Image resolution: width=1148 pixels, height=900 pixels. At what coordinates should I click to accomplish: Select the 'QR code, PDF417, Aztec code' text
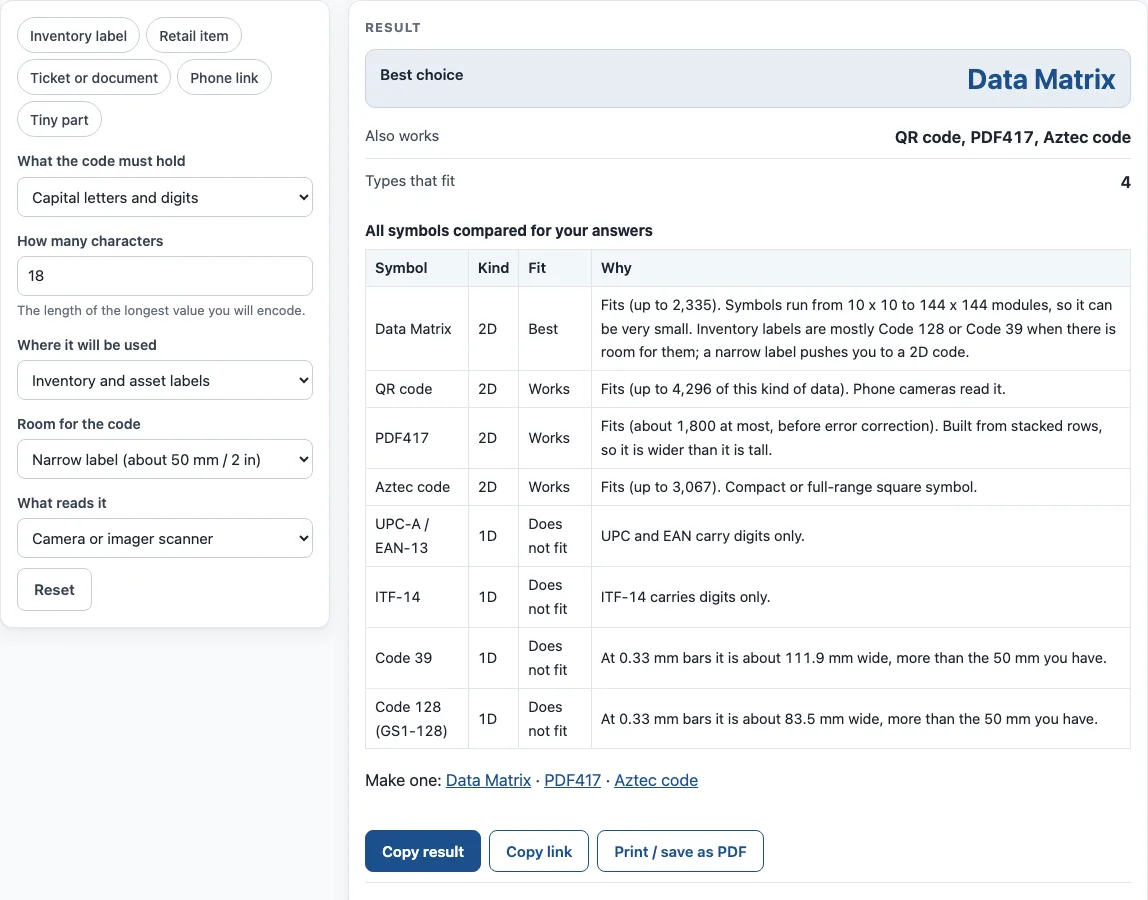[x=1013, y=137]
